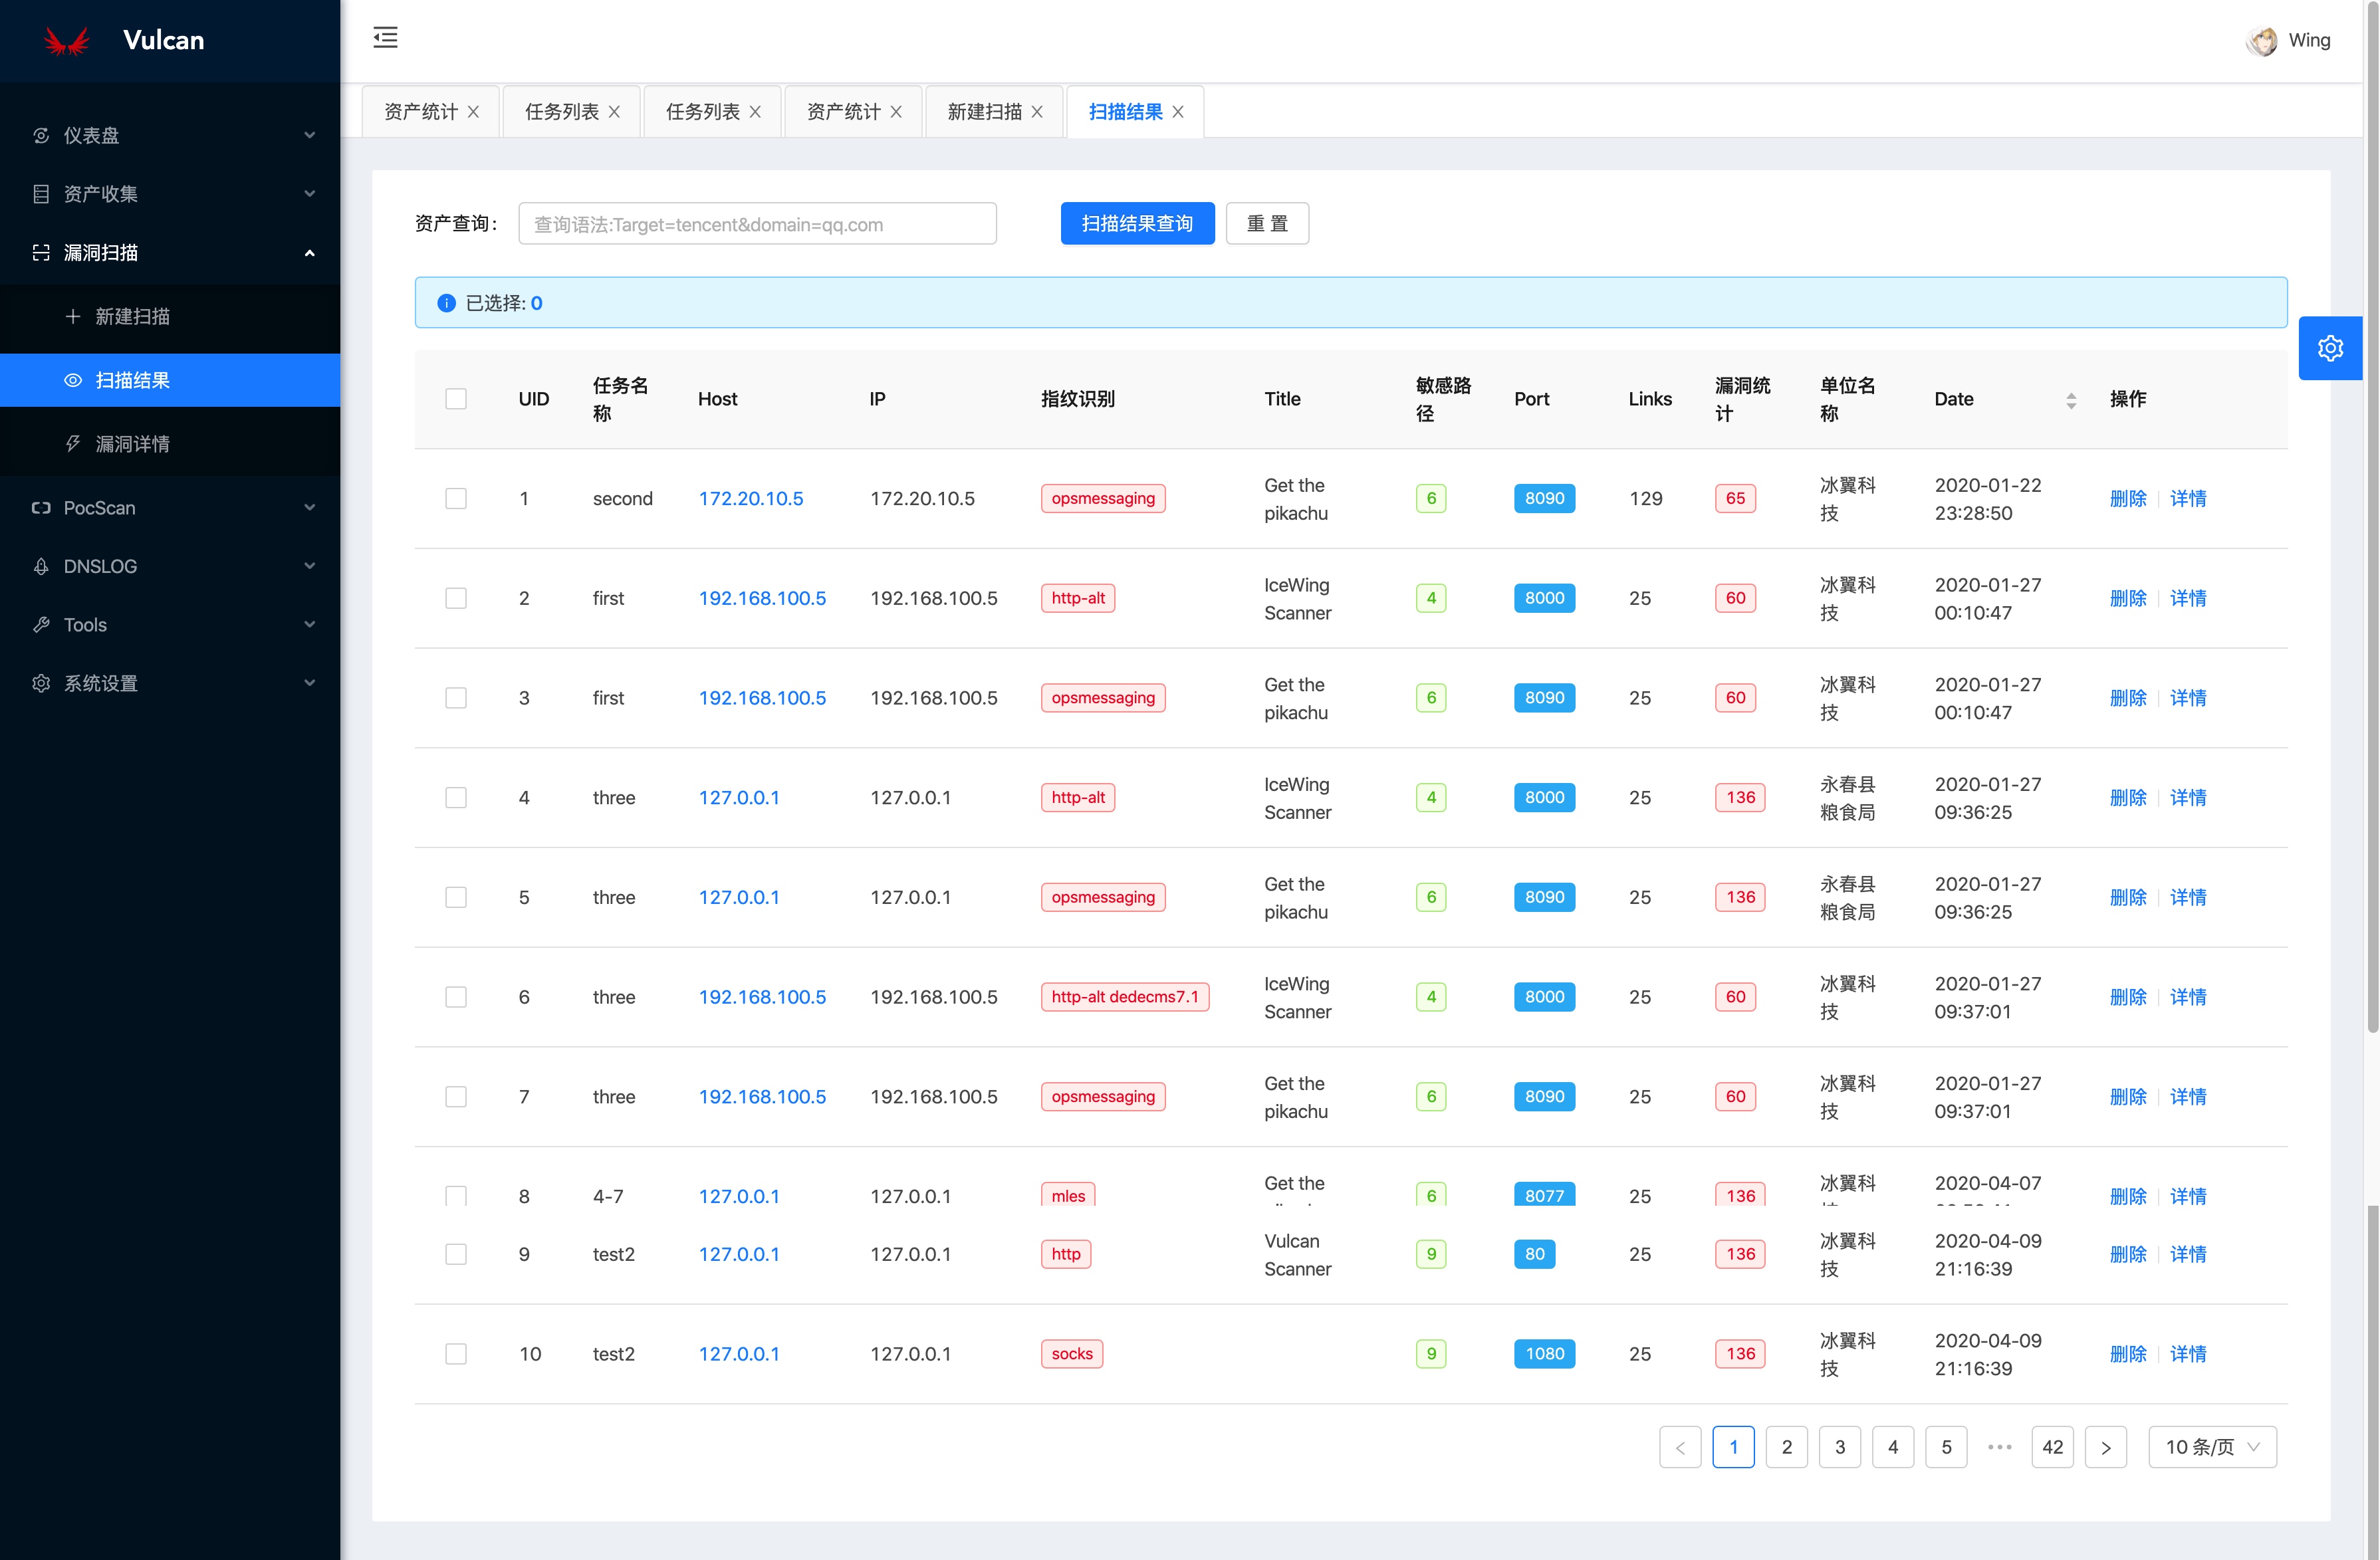This screenshot has width=2380, height=1560.
Task: Sort table by the Date column arrows
Action: coord(2071,400)
